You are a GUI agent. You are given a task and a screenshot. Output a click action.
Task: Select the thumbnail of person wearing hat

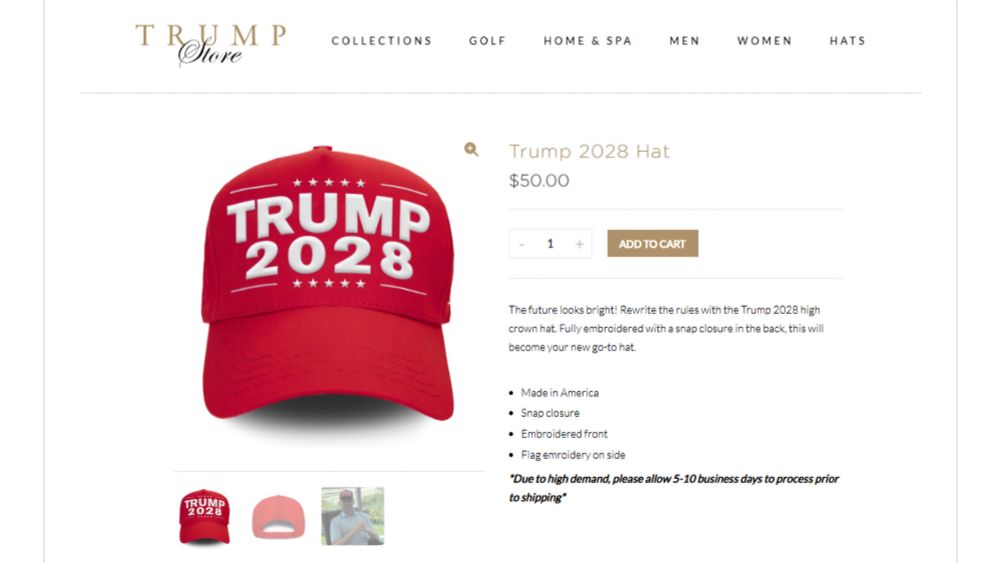click(353, 516)
